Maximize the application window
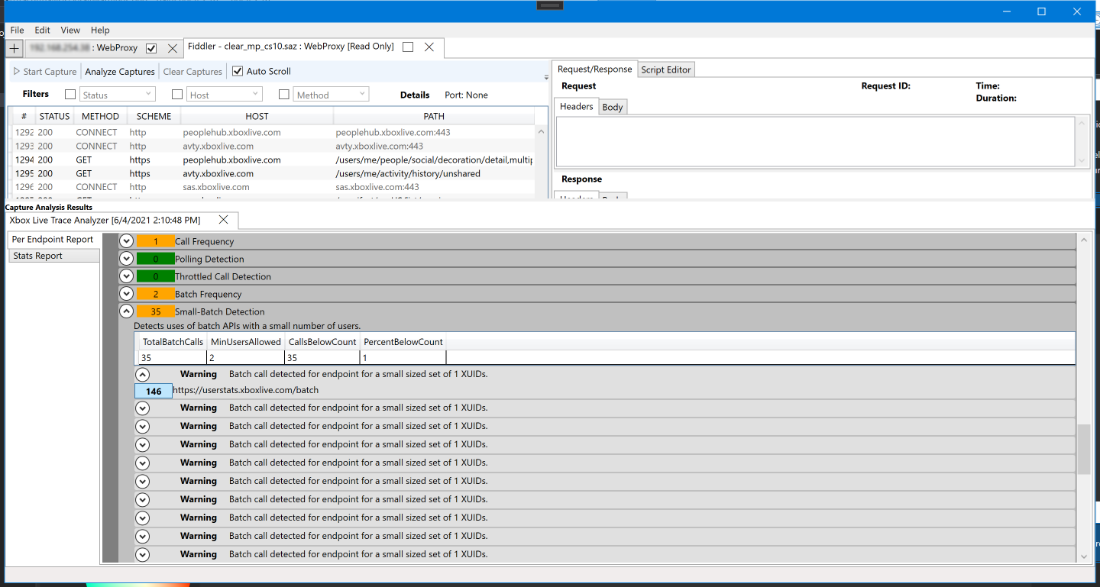 tap(1041, 11)
